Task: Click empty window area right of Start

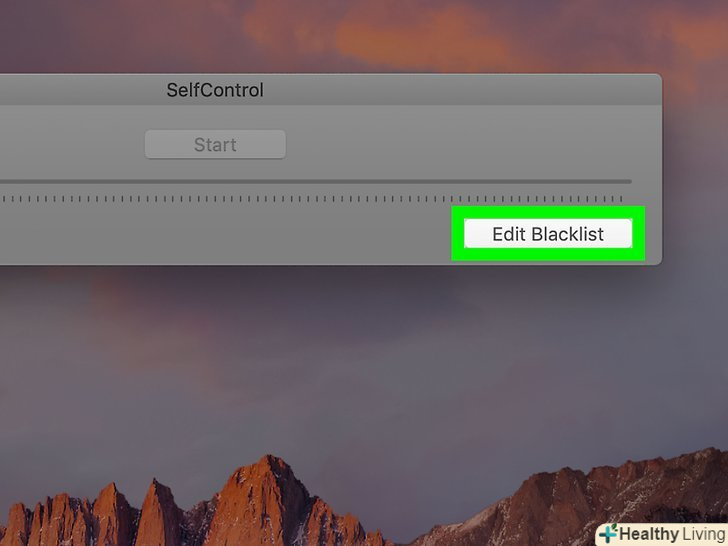Action: pyautogui.click(x=464, y=144)
